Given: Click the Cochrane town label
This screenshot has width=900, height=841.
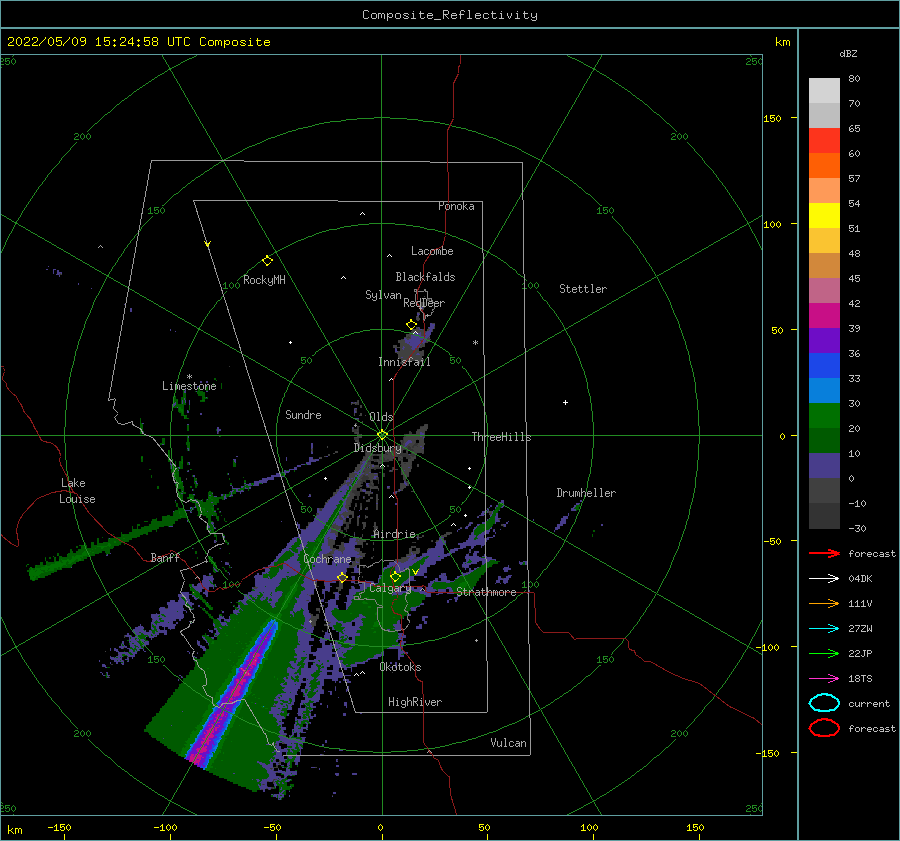Looking at the screenshot, I should 327,559.
